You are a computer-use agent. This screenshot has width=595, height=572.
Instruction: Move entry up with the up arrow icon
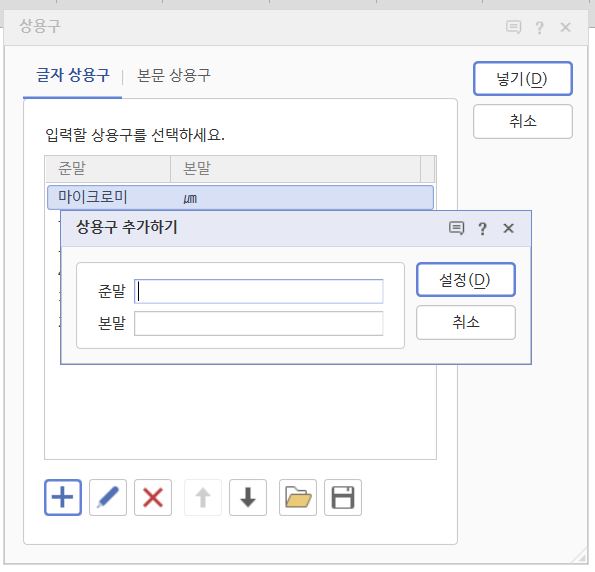coord(203,497)
